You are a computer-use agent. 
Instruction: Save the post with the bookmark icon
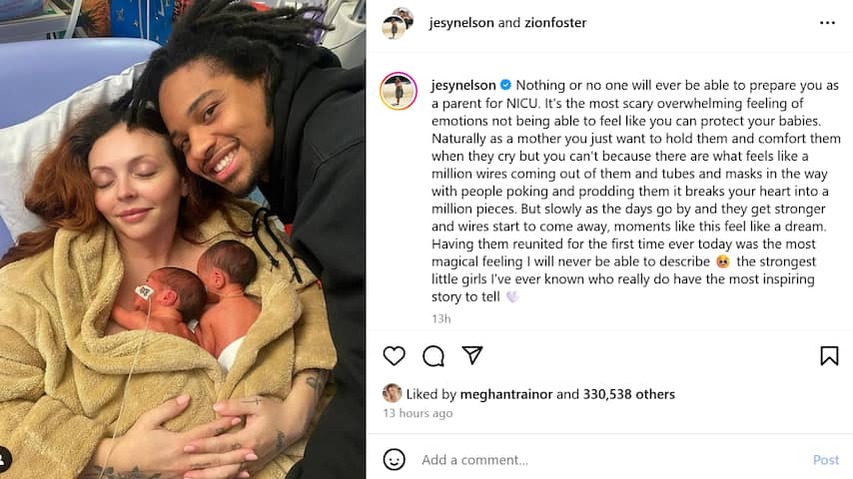[x=829, y=356]
